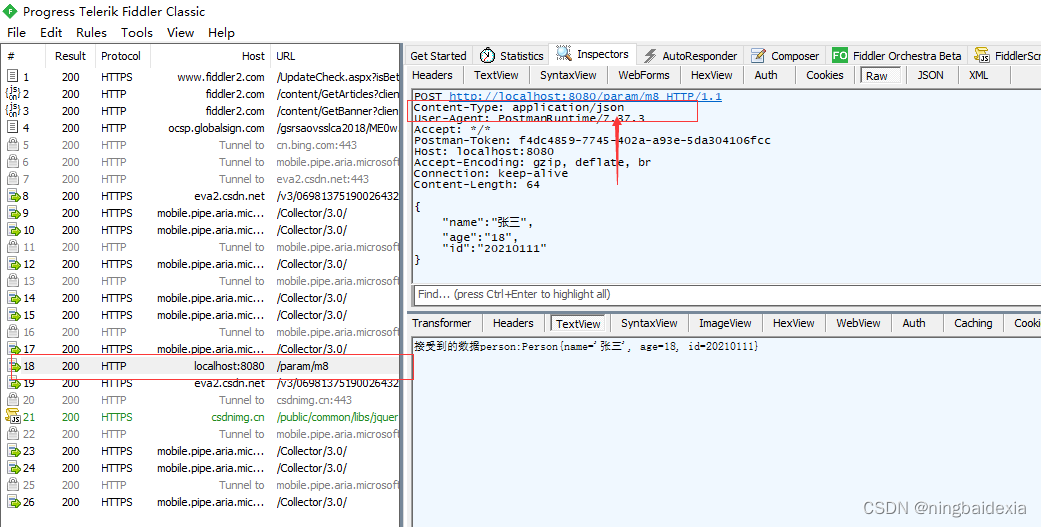Open request JSON inspector tab
The width and height of the screenshot is (1041, 527).
[930, 75]
